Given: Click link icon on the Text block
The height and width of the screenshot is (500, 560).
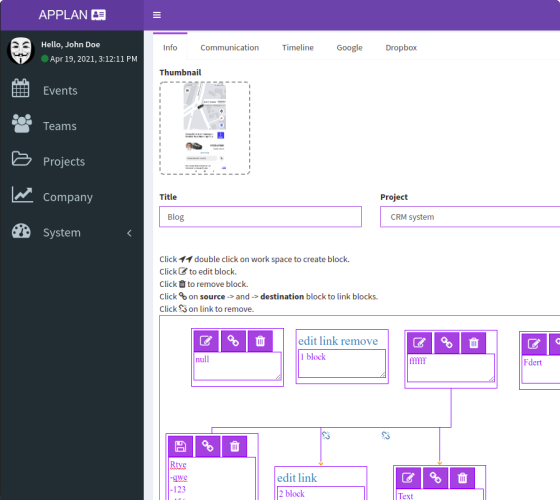Looking at the screenshot, I should click(435, 478).
